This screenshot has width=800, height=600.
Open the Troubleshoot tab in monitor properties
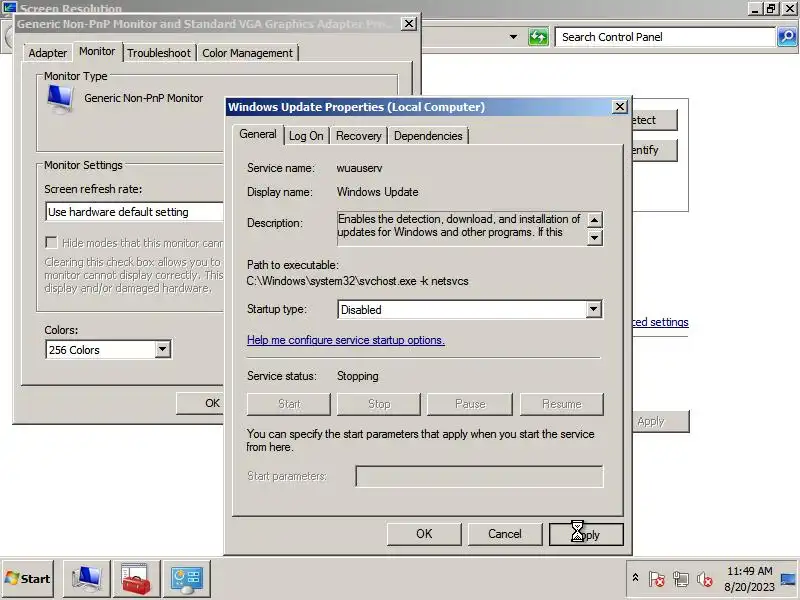pos(159,53)
